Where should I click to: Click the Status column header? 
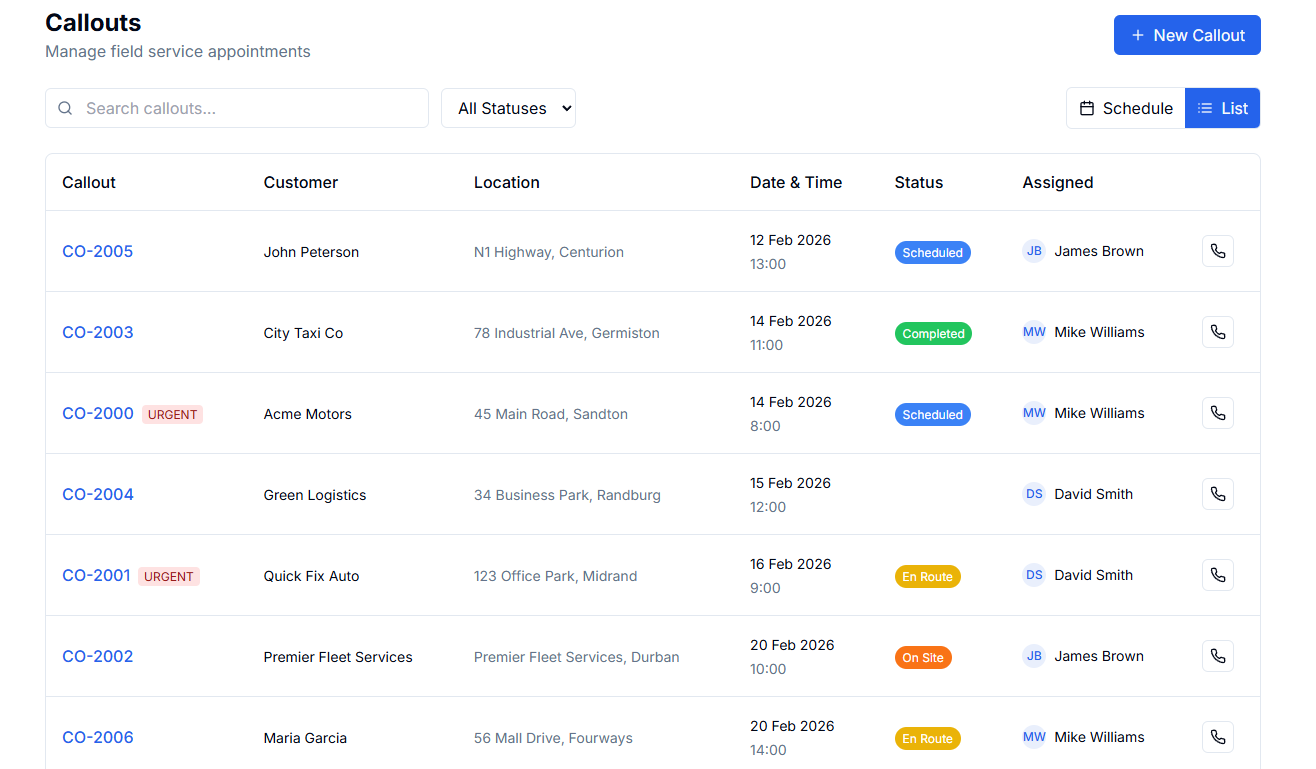(x=918, y=182)
